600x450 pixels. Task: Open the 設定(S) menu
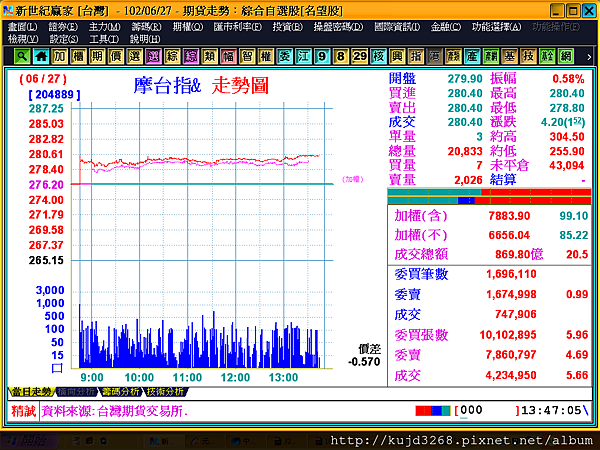64,39
